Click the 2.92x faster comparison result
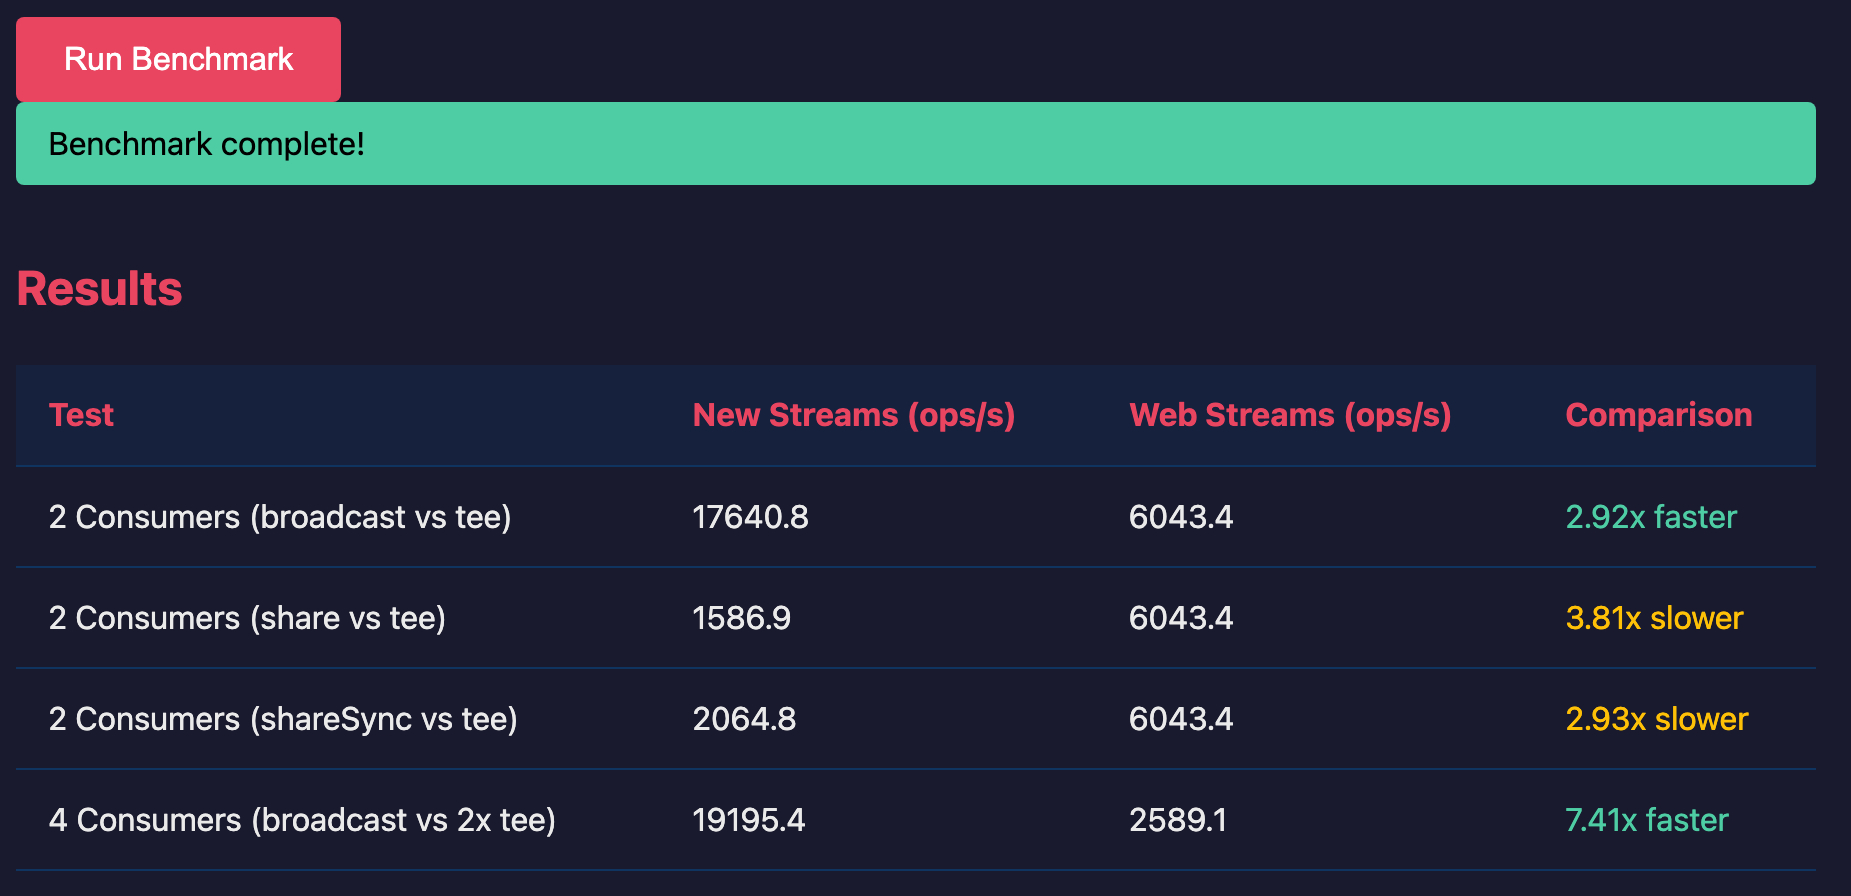1851x896 pixels. 1650,517
